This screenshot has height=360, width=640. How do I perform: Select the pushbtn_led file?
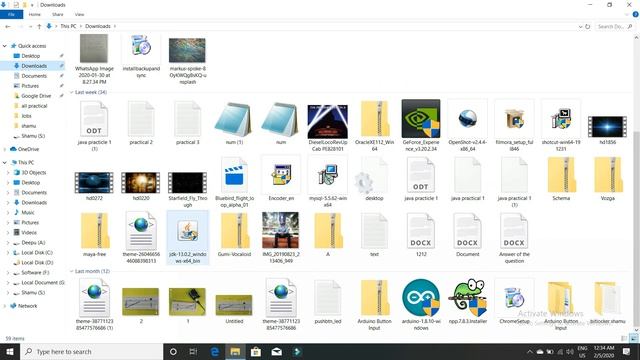(327, 299)
